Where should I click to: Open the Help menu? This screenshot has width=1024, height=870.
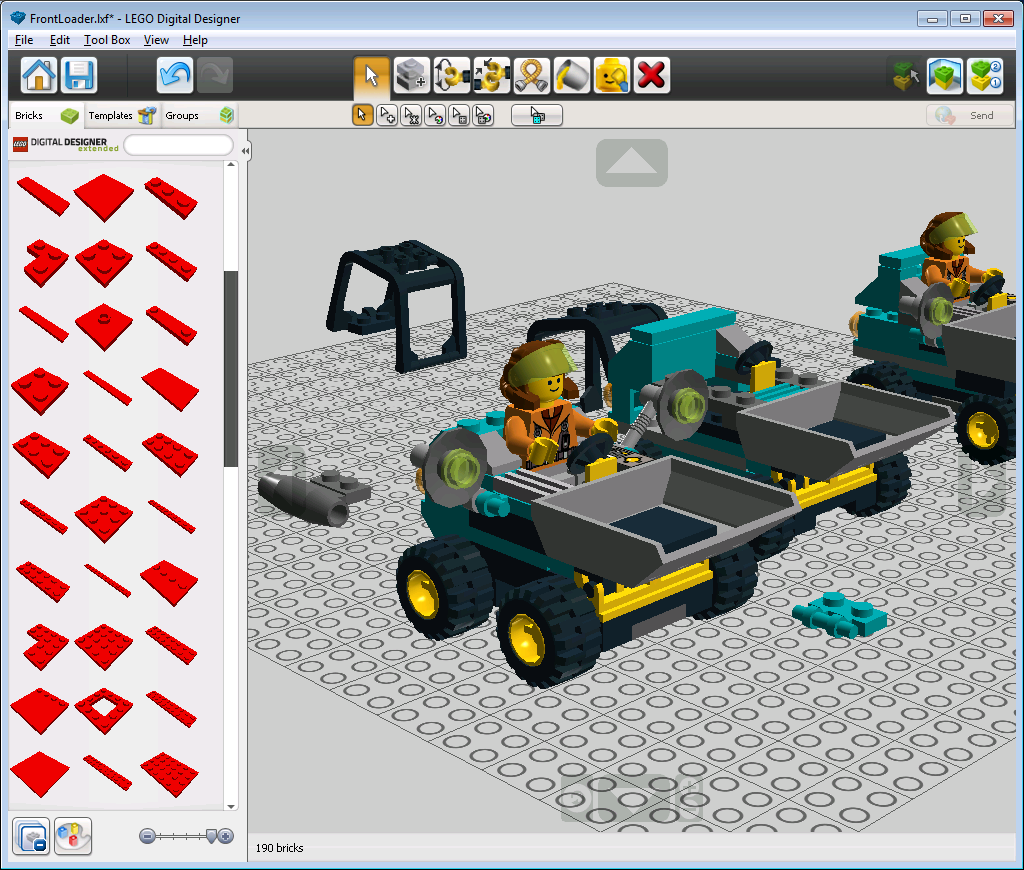click(x=195, y=40)
